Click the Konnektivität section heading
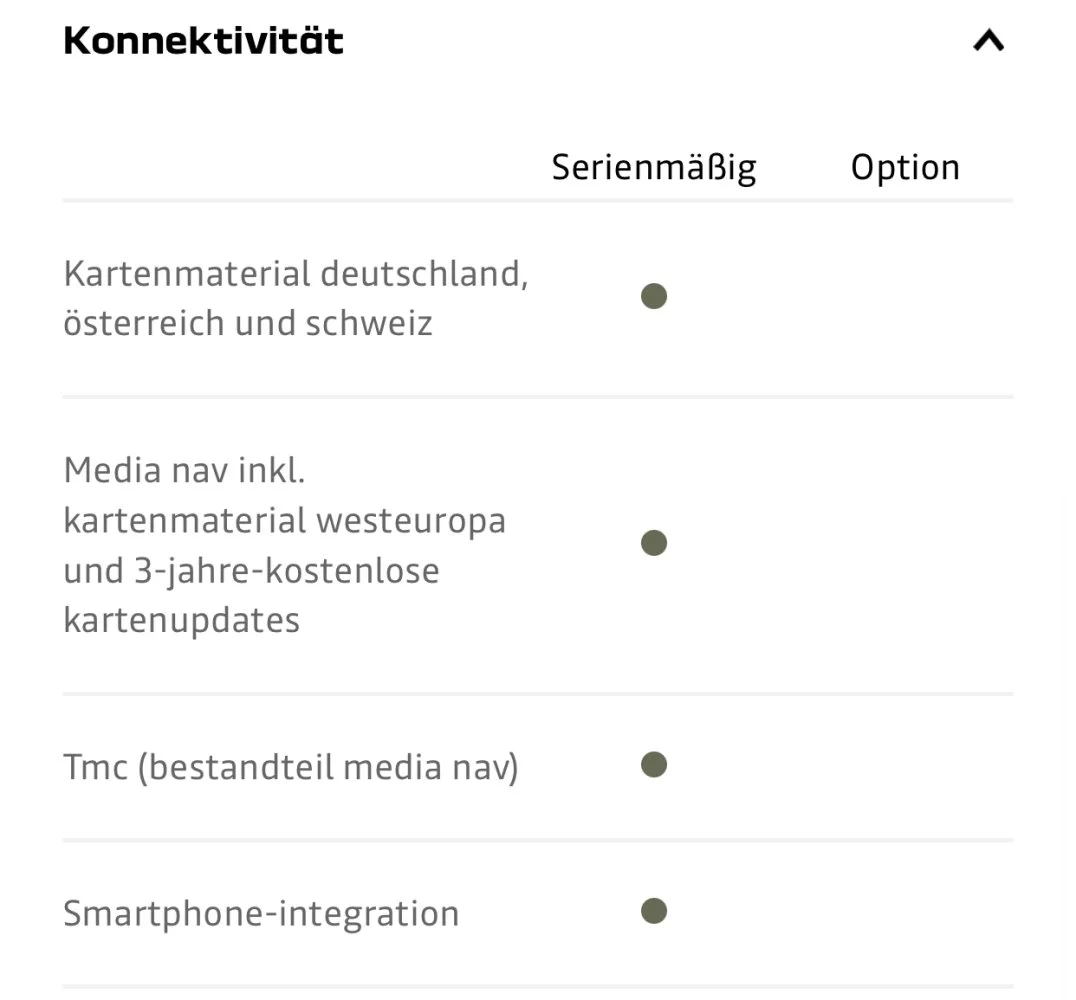This screenshot has width=1076, height=1000. [203, 41]
